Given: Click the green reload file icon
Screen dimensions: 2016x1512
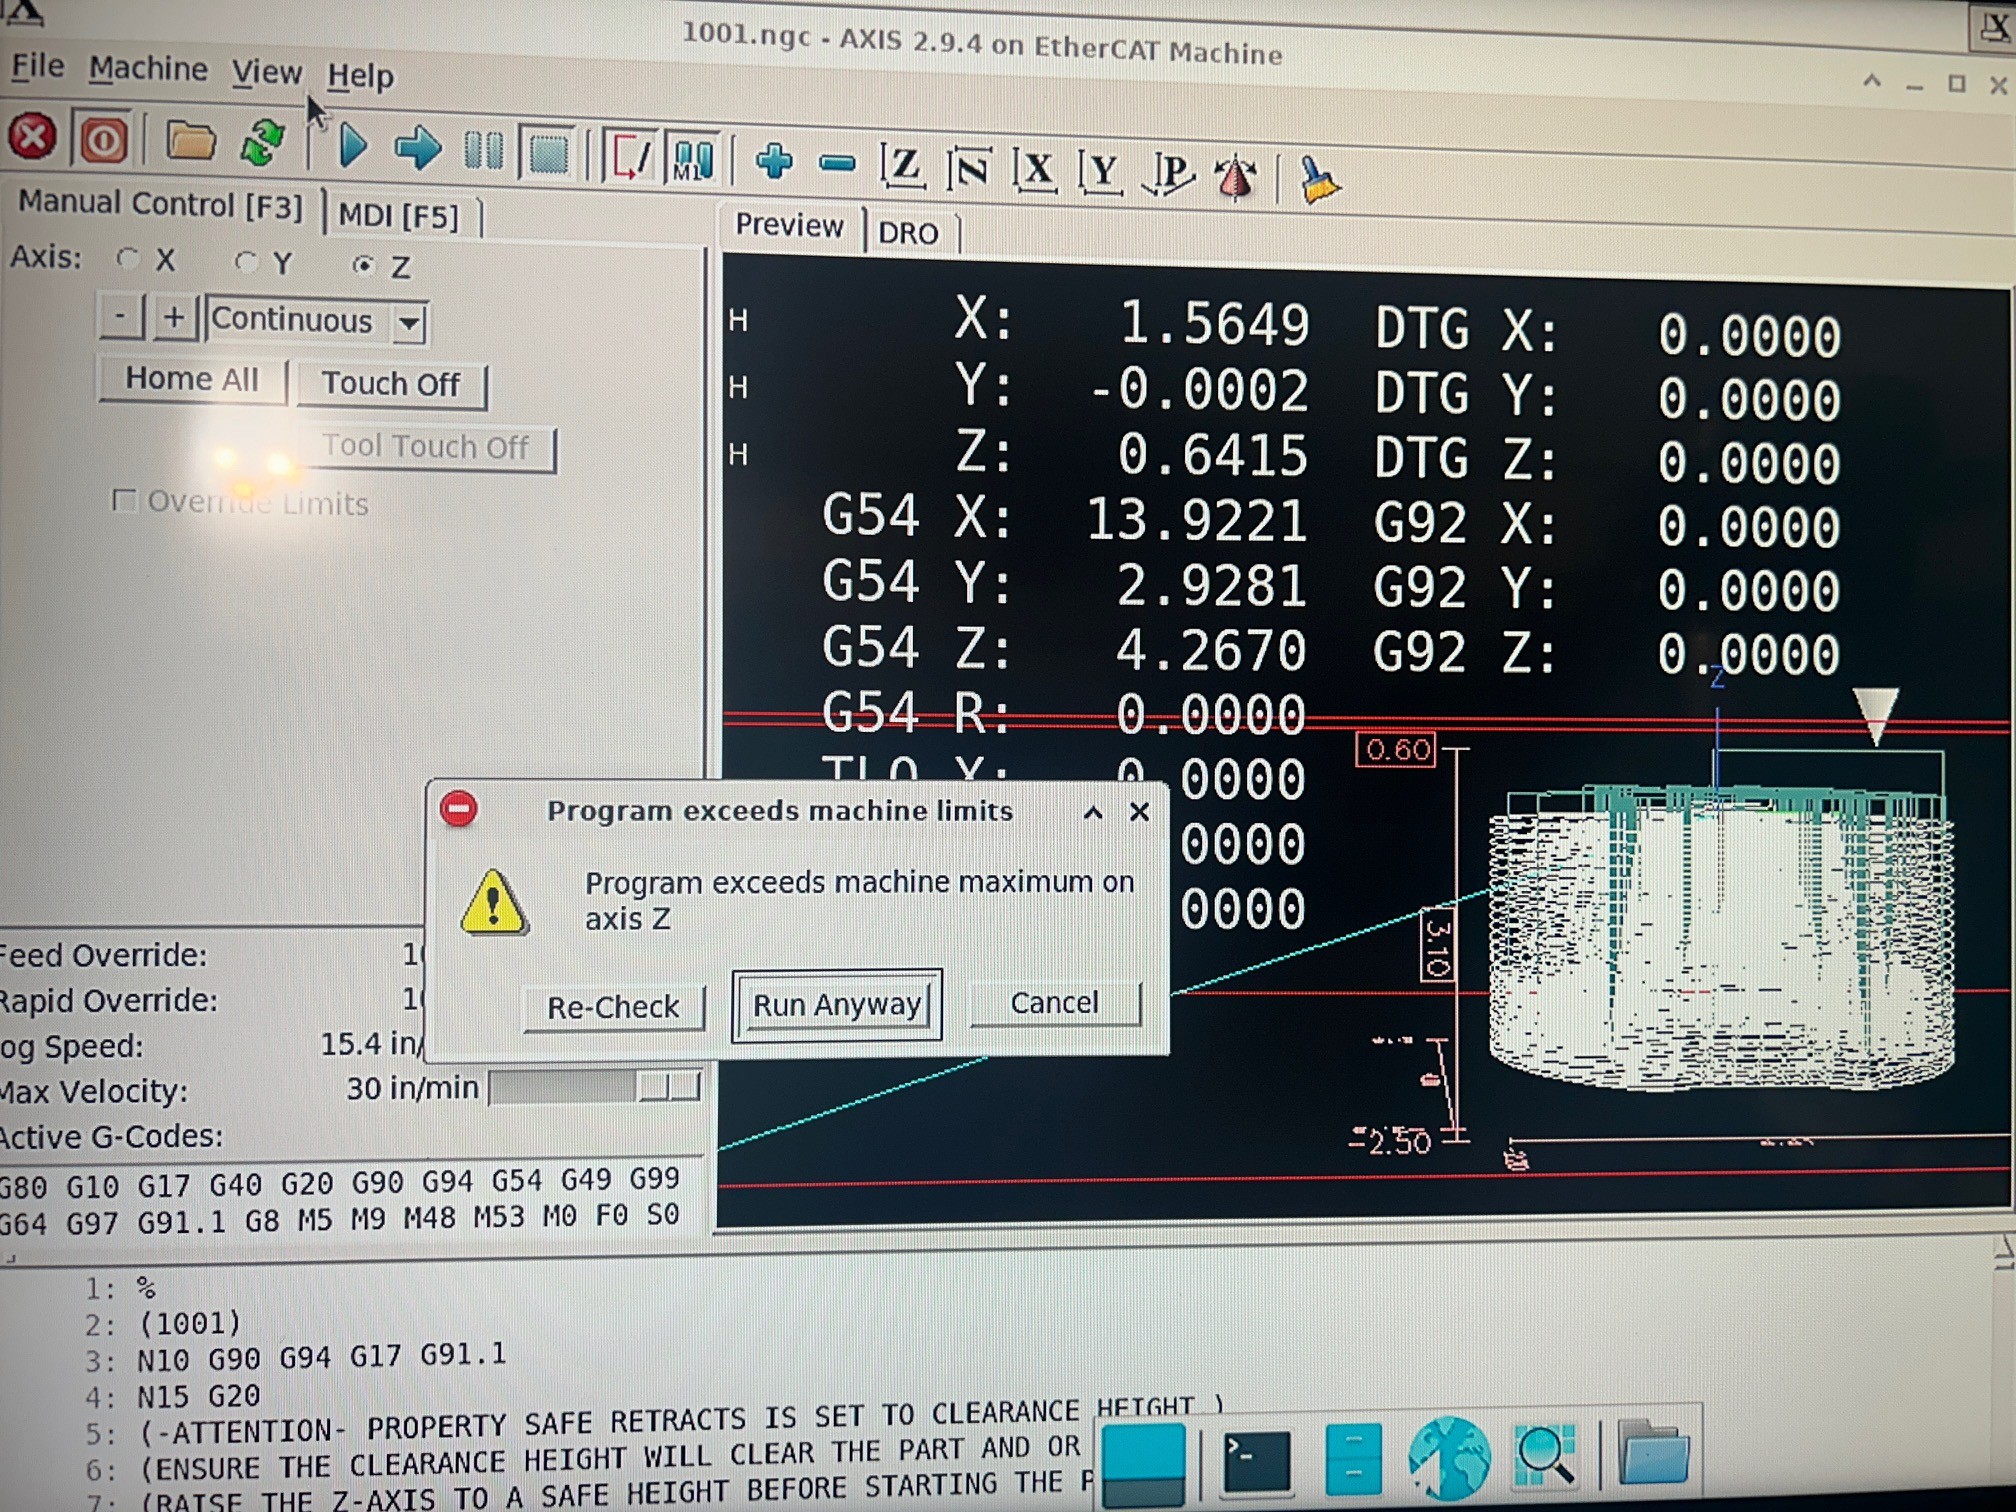Looking at the screenshot, I should point(263,143).
